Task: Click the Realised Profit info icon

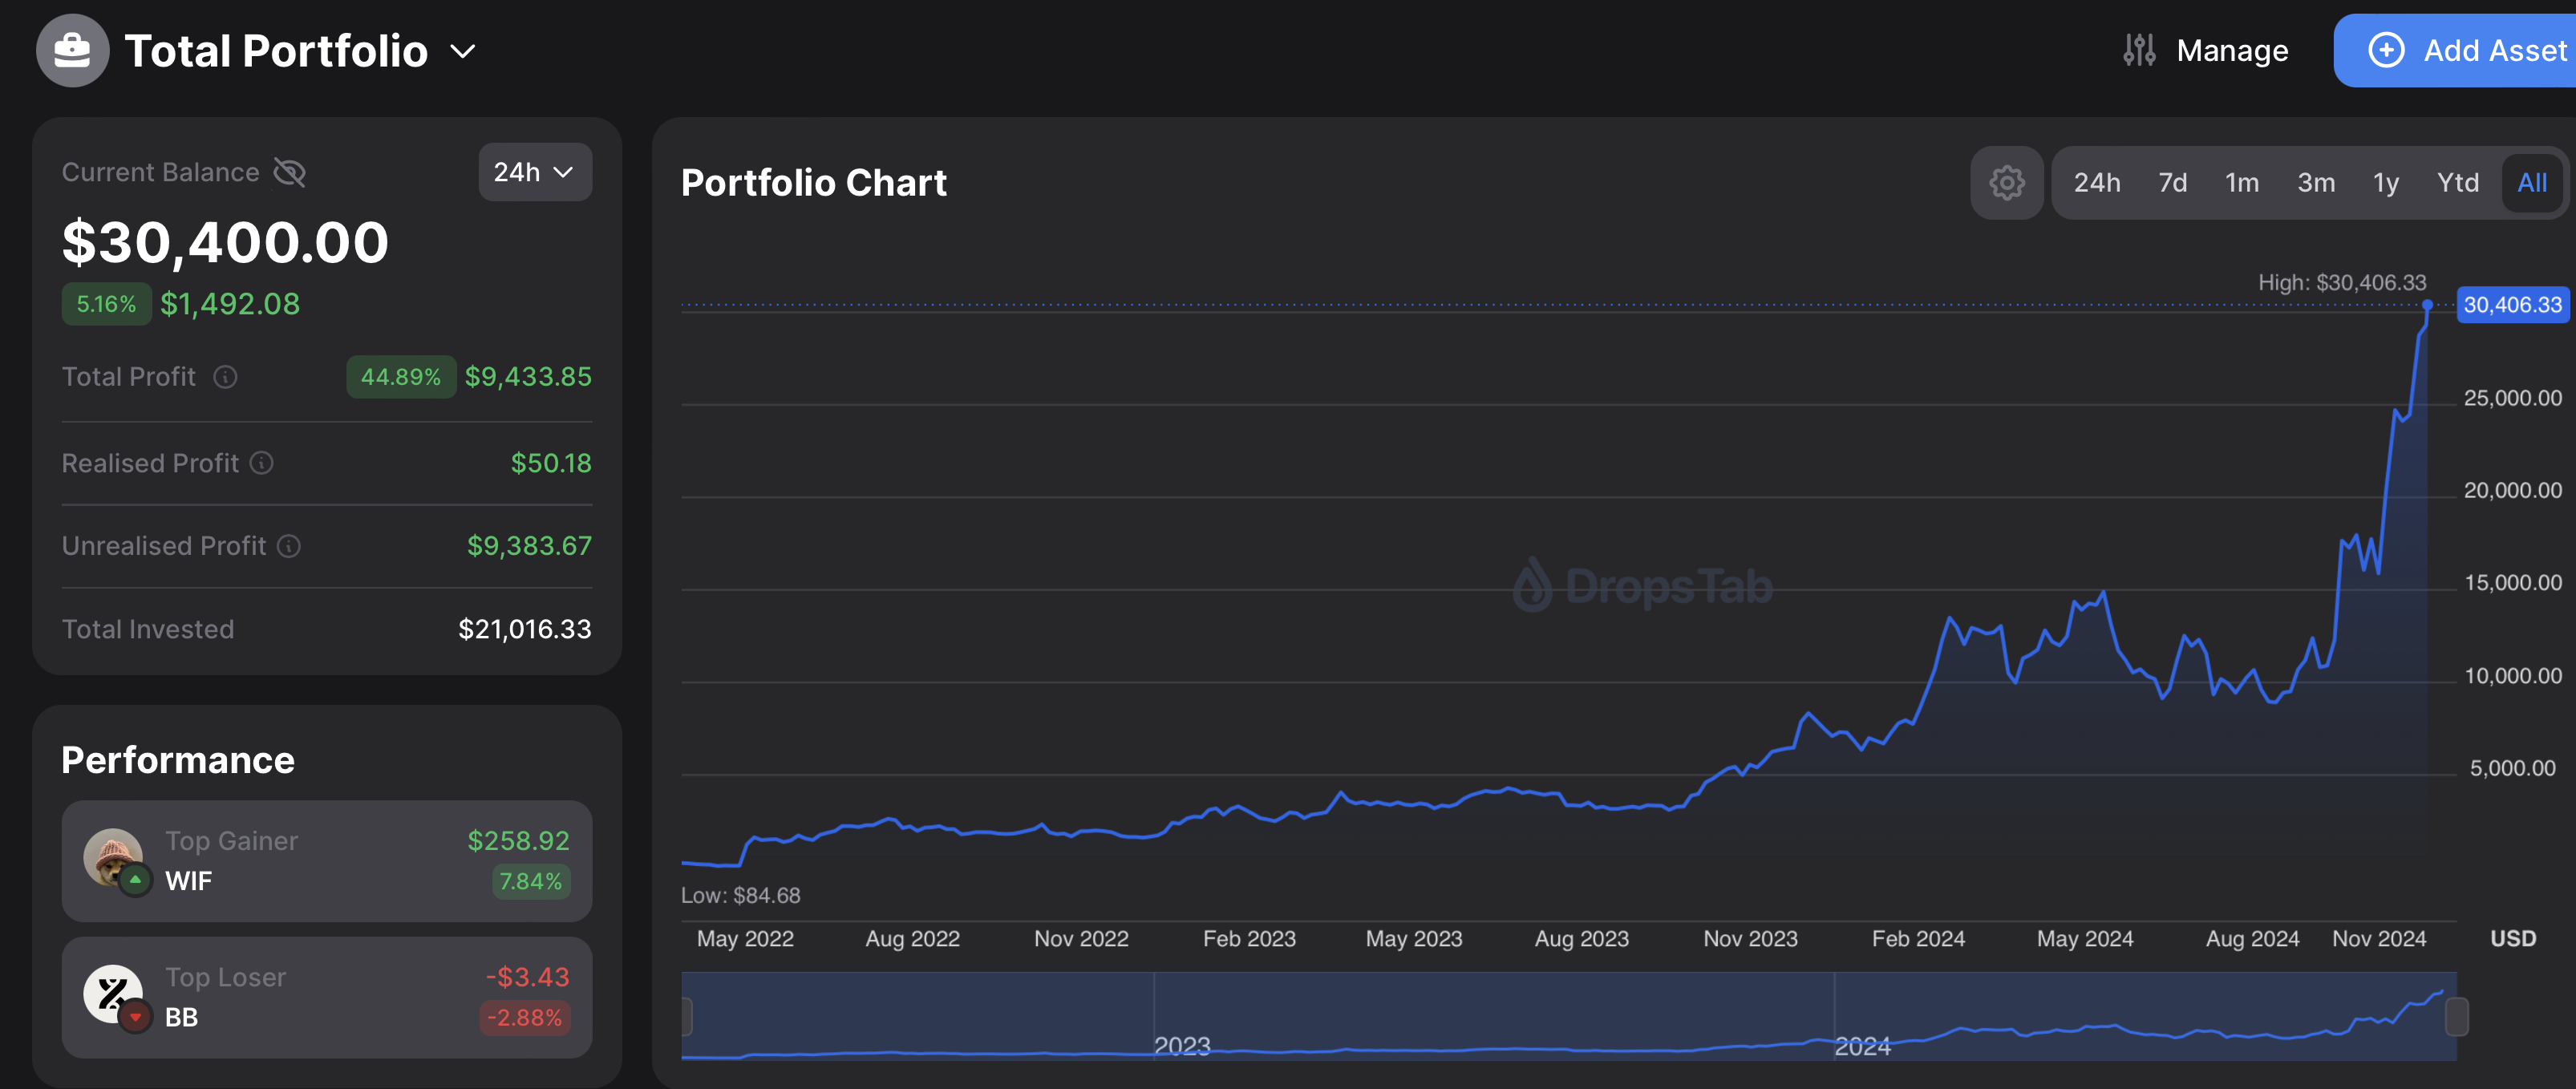Action: coord(261,463)
